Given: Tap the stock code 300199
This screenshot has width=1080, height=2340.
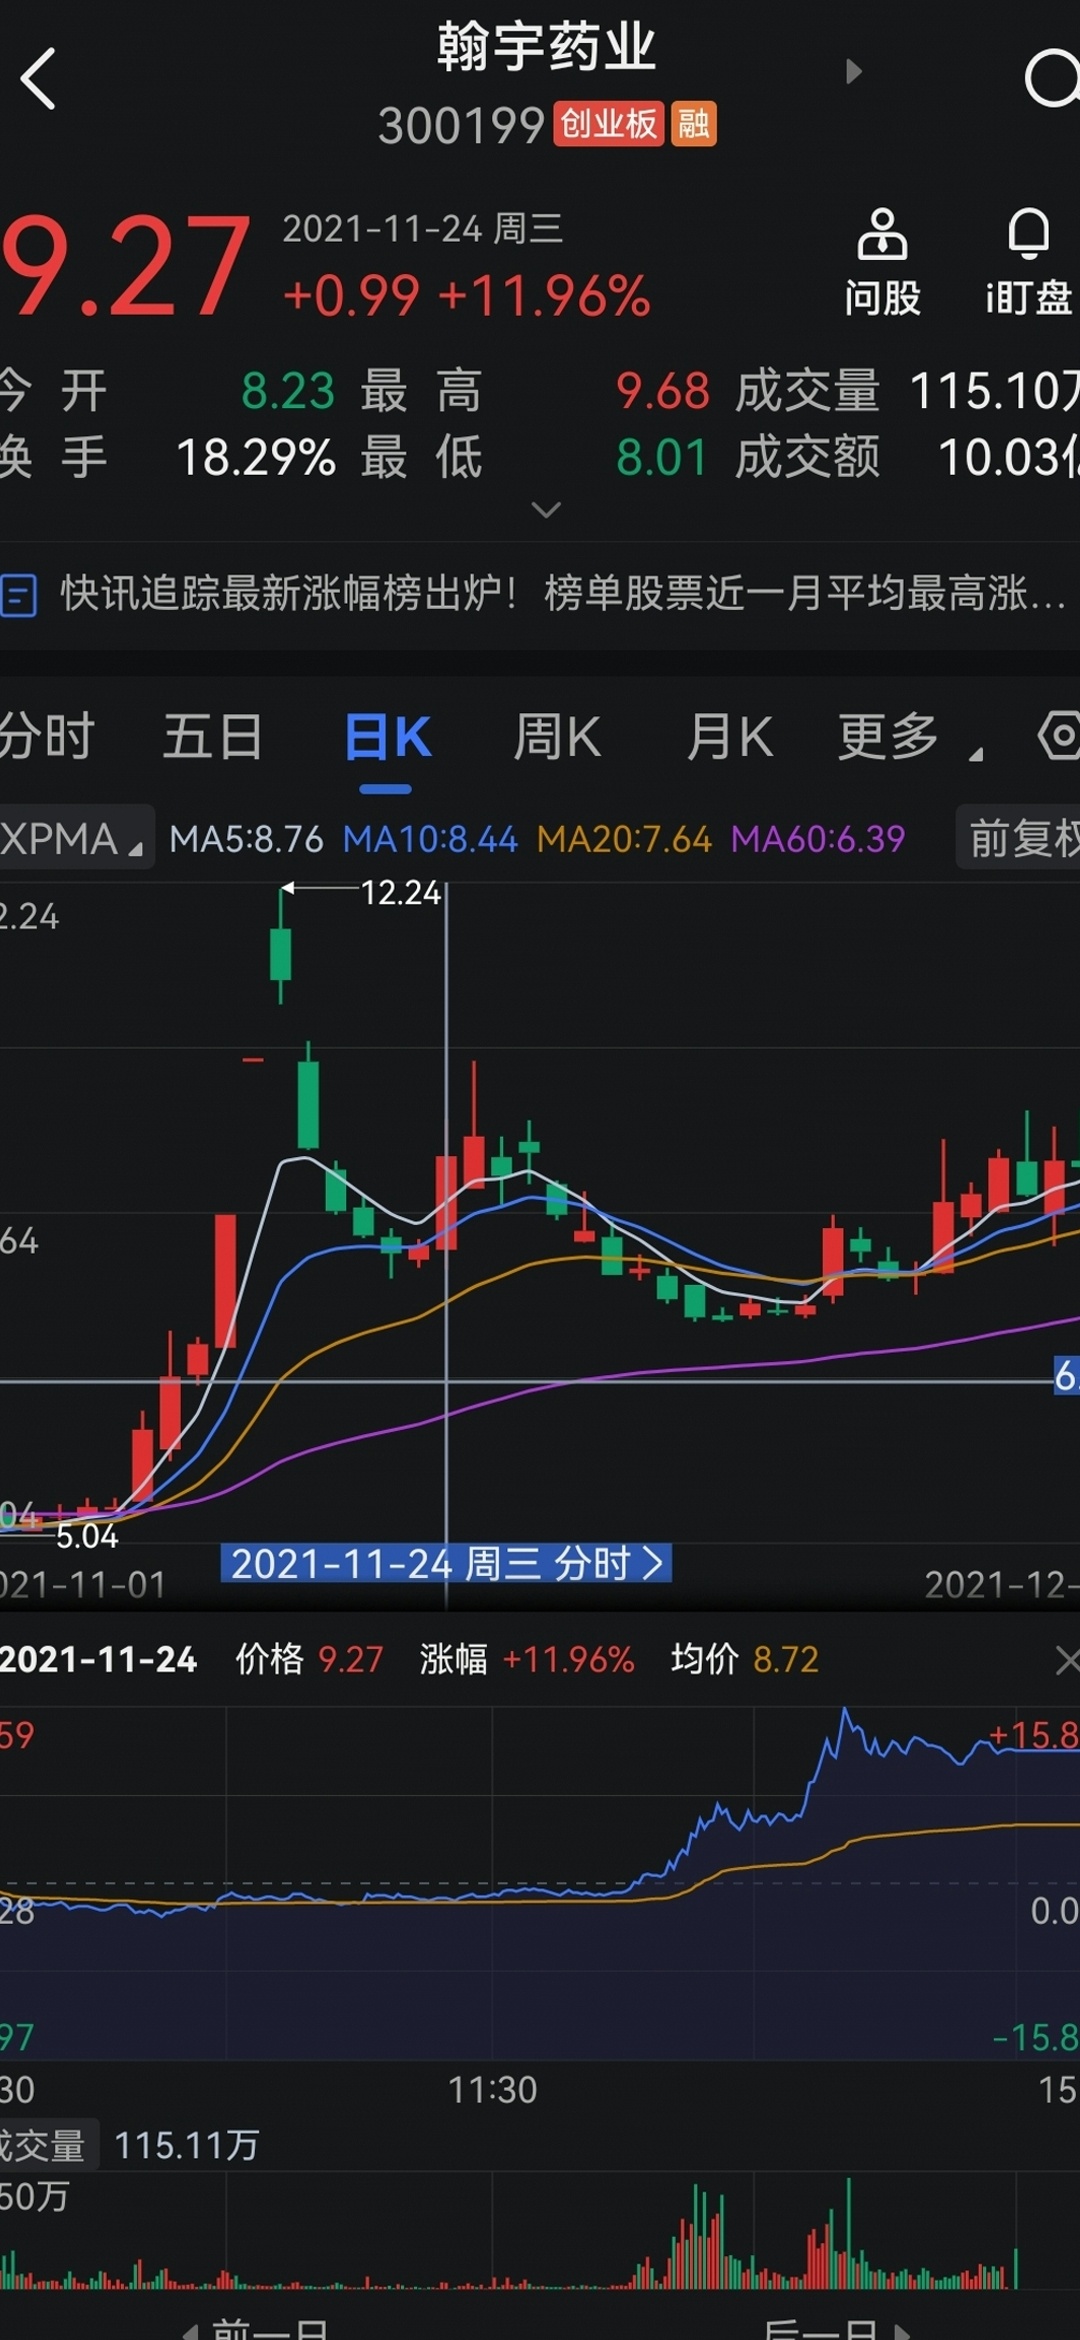Looking at the screenshot, I should pyautogui.click(x=461, y=126).
